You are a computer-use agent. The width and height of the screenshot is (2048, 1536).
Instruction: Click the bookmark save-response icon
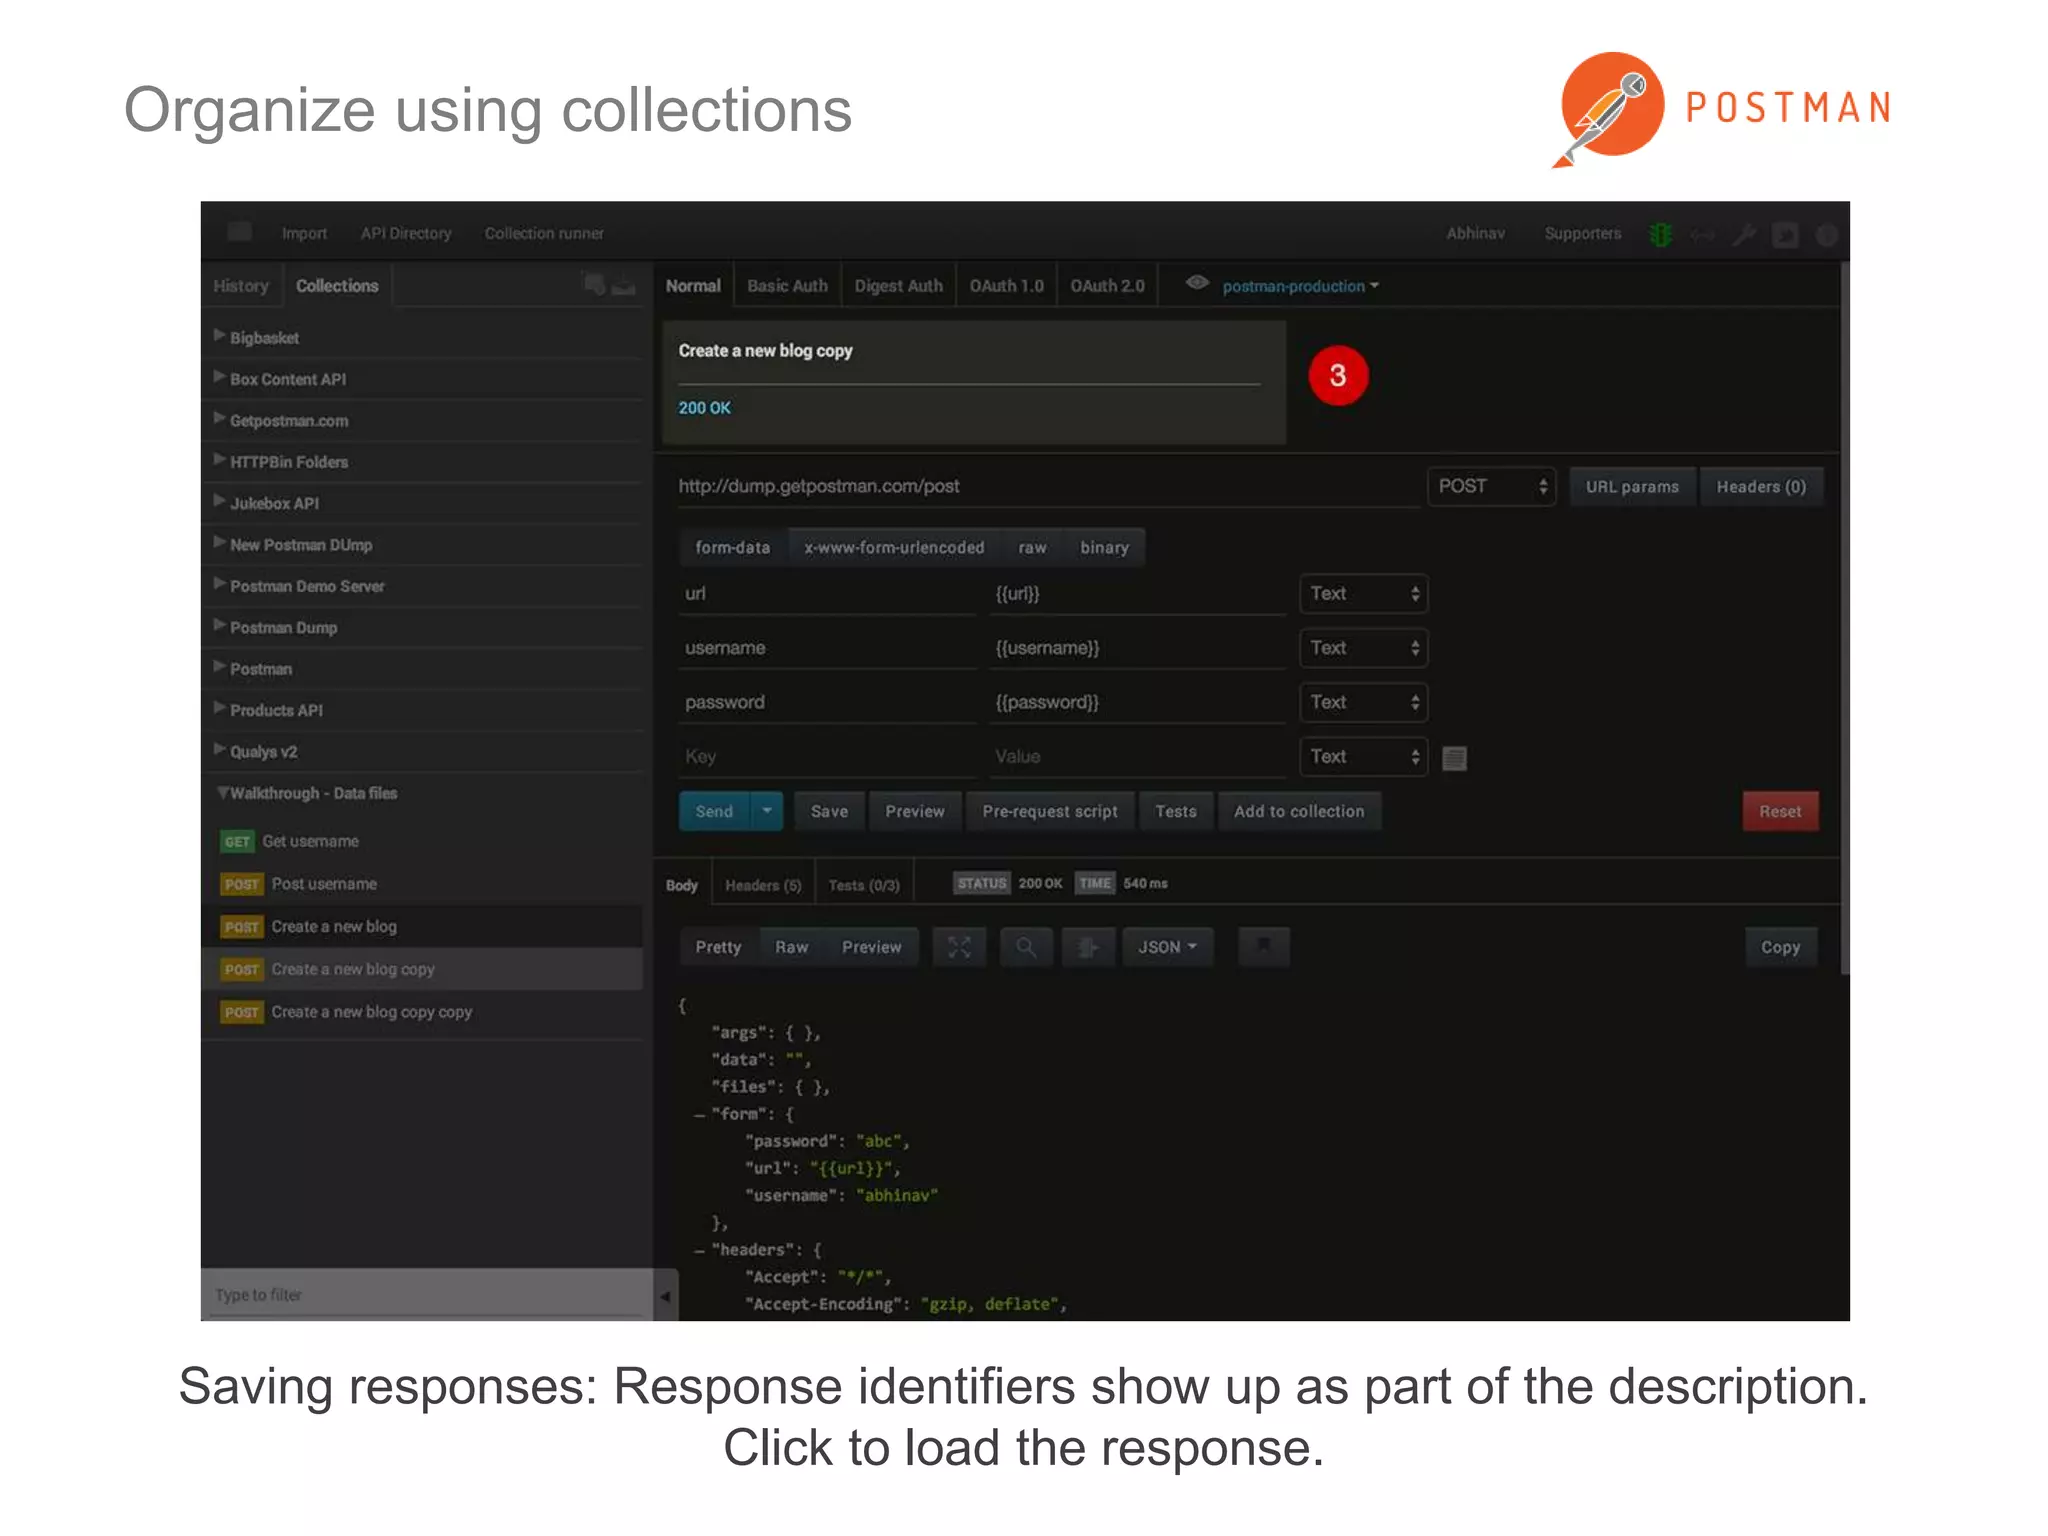pos(1264,946)
